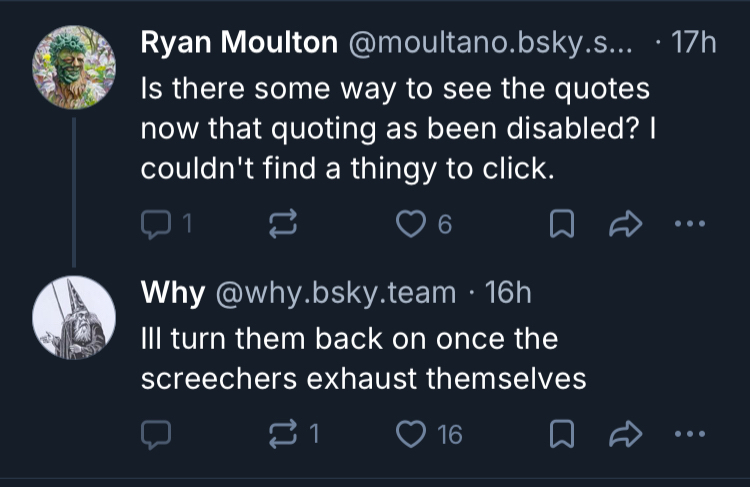Image resolution: width=750 pixels, height=487 pixels.
Task: Bookmark Ryan Moulton's post
Action: [x=563, y=226]
